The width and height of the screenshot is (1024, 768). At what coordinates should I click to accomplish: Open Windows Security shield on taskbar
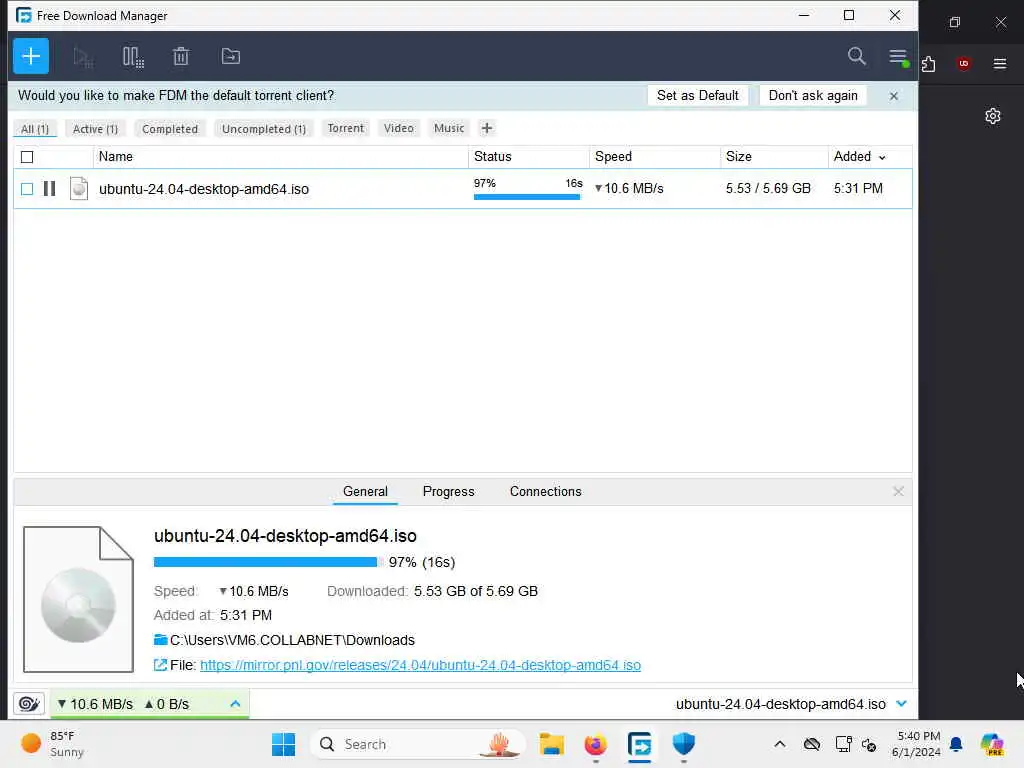683,744
